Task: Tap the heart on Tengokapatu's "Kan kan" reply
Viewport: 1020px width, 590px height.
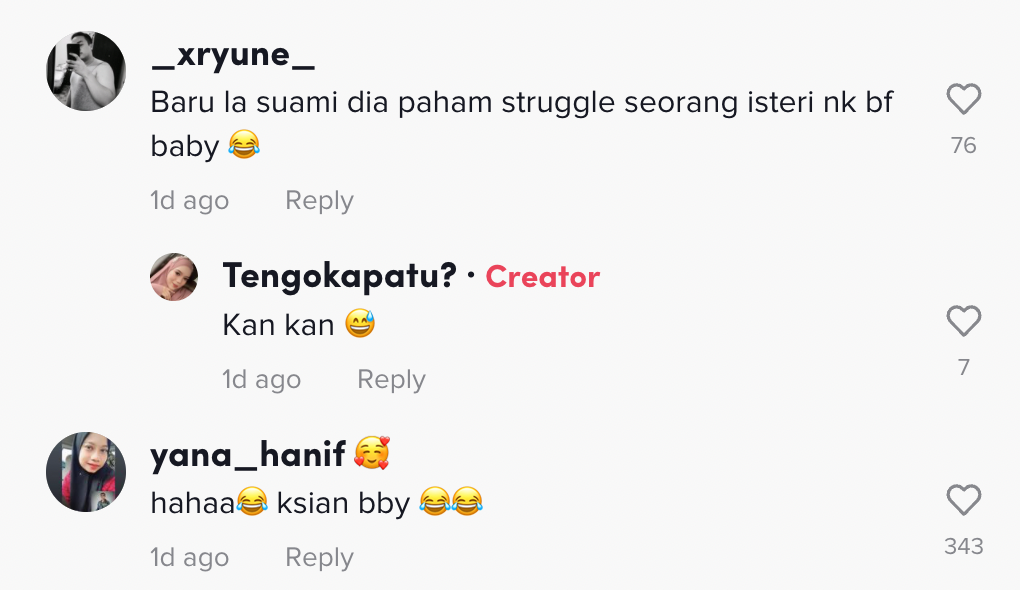Action: [963, 321]
